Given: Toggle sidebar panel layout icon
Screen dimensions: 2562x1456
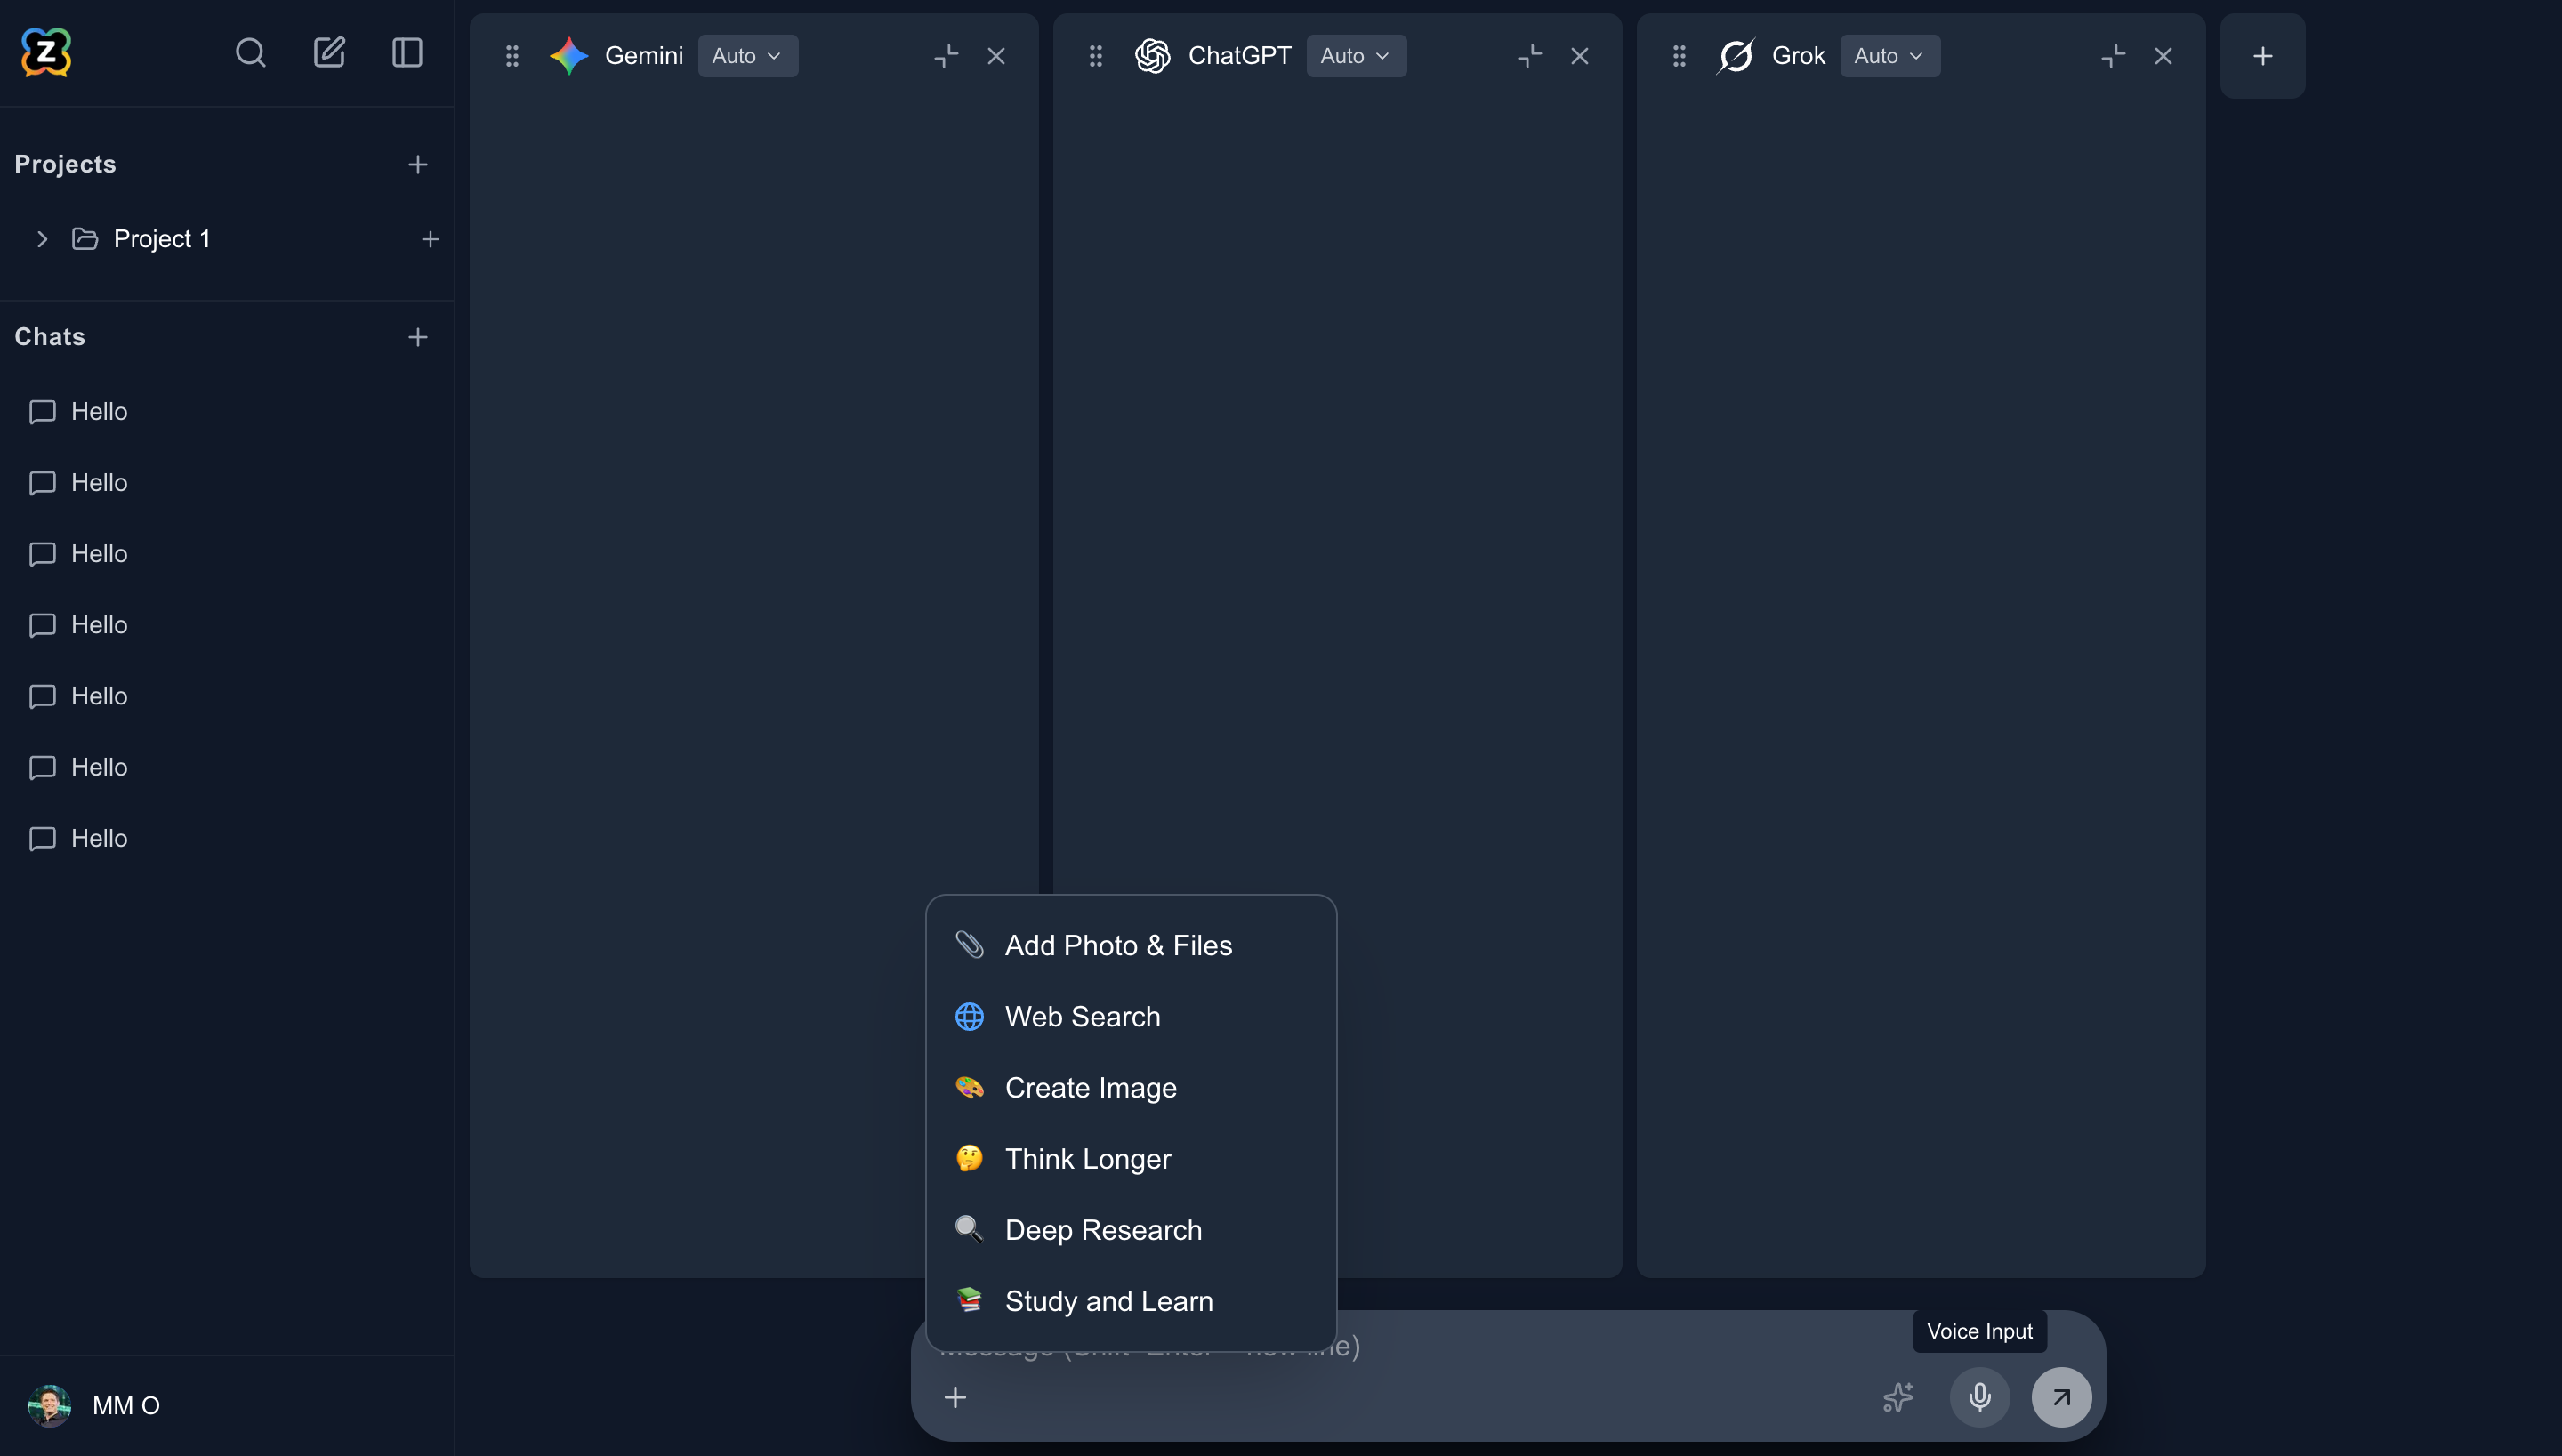Looking at the screenshot, I should tap(407, 53).
